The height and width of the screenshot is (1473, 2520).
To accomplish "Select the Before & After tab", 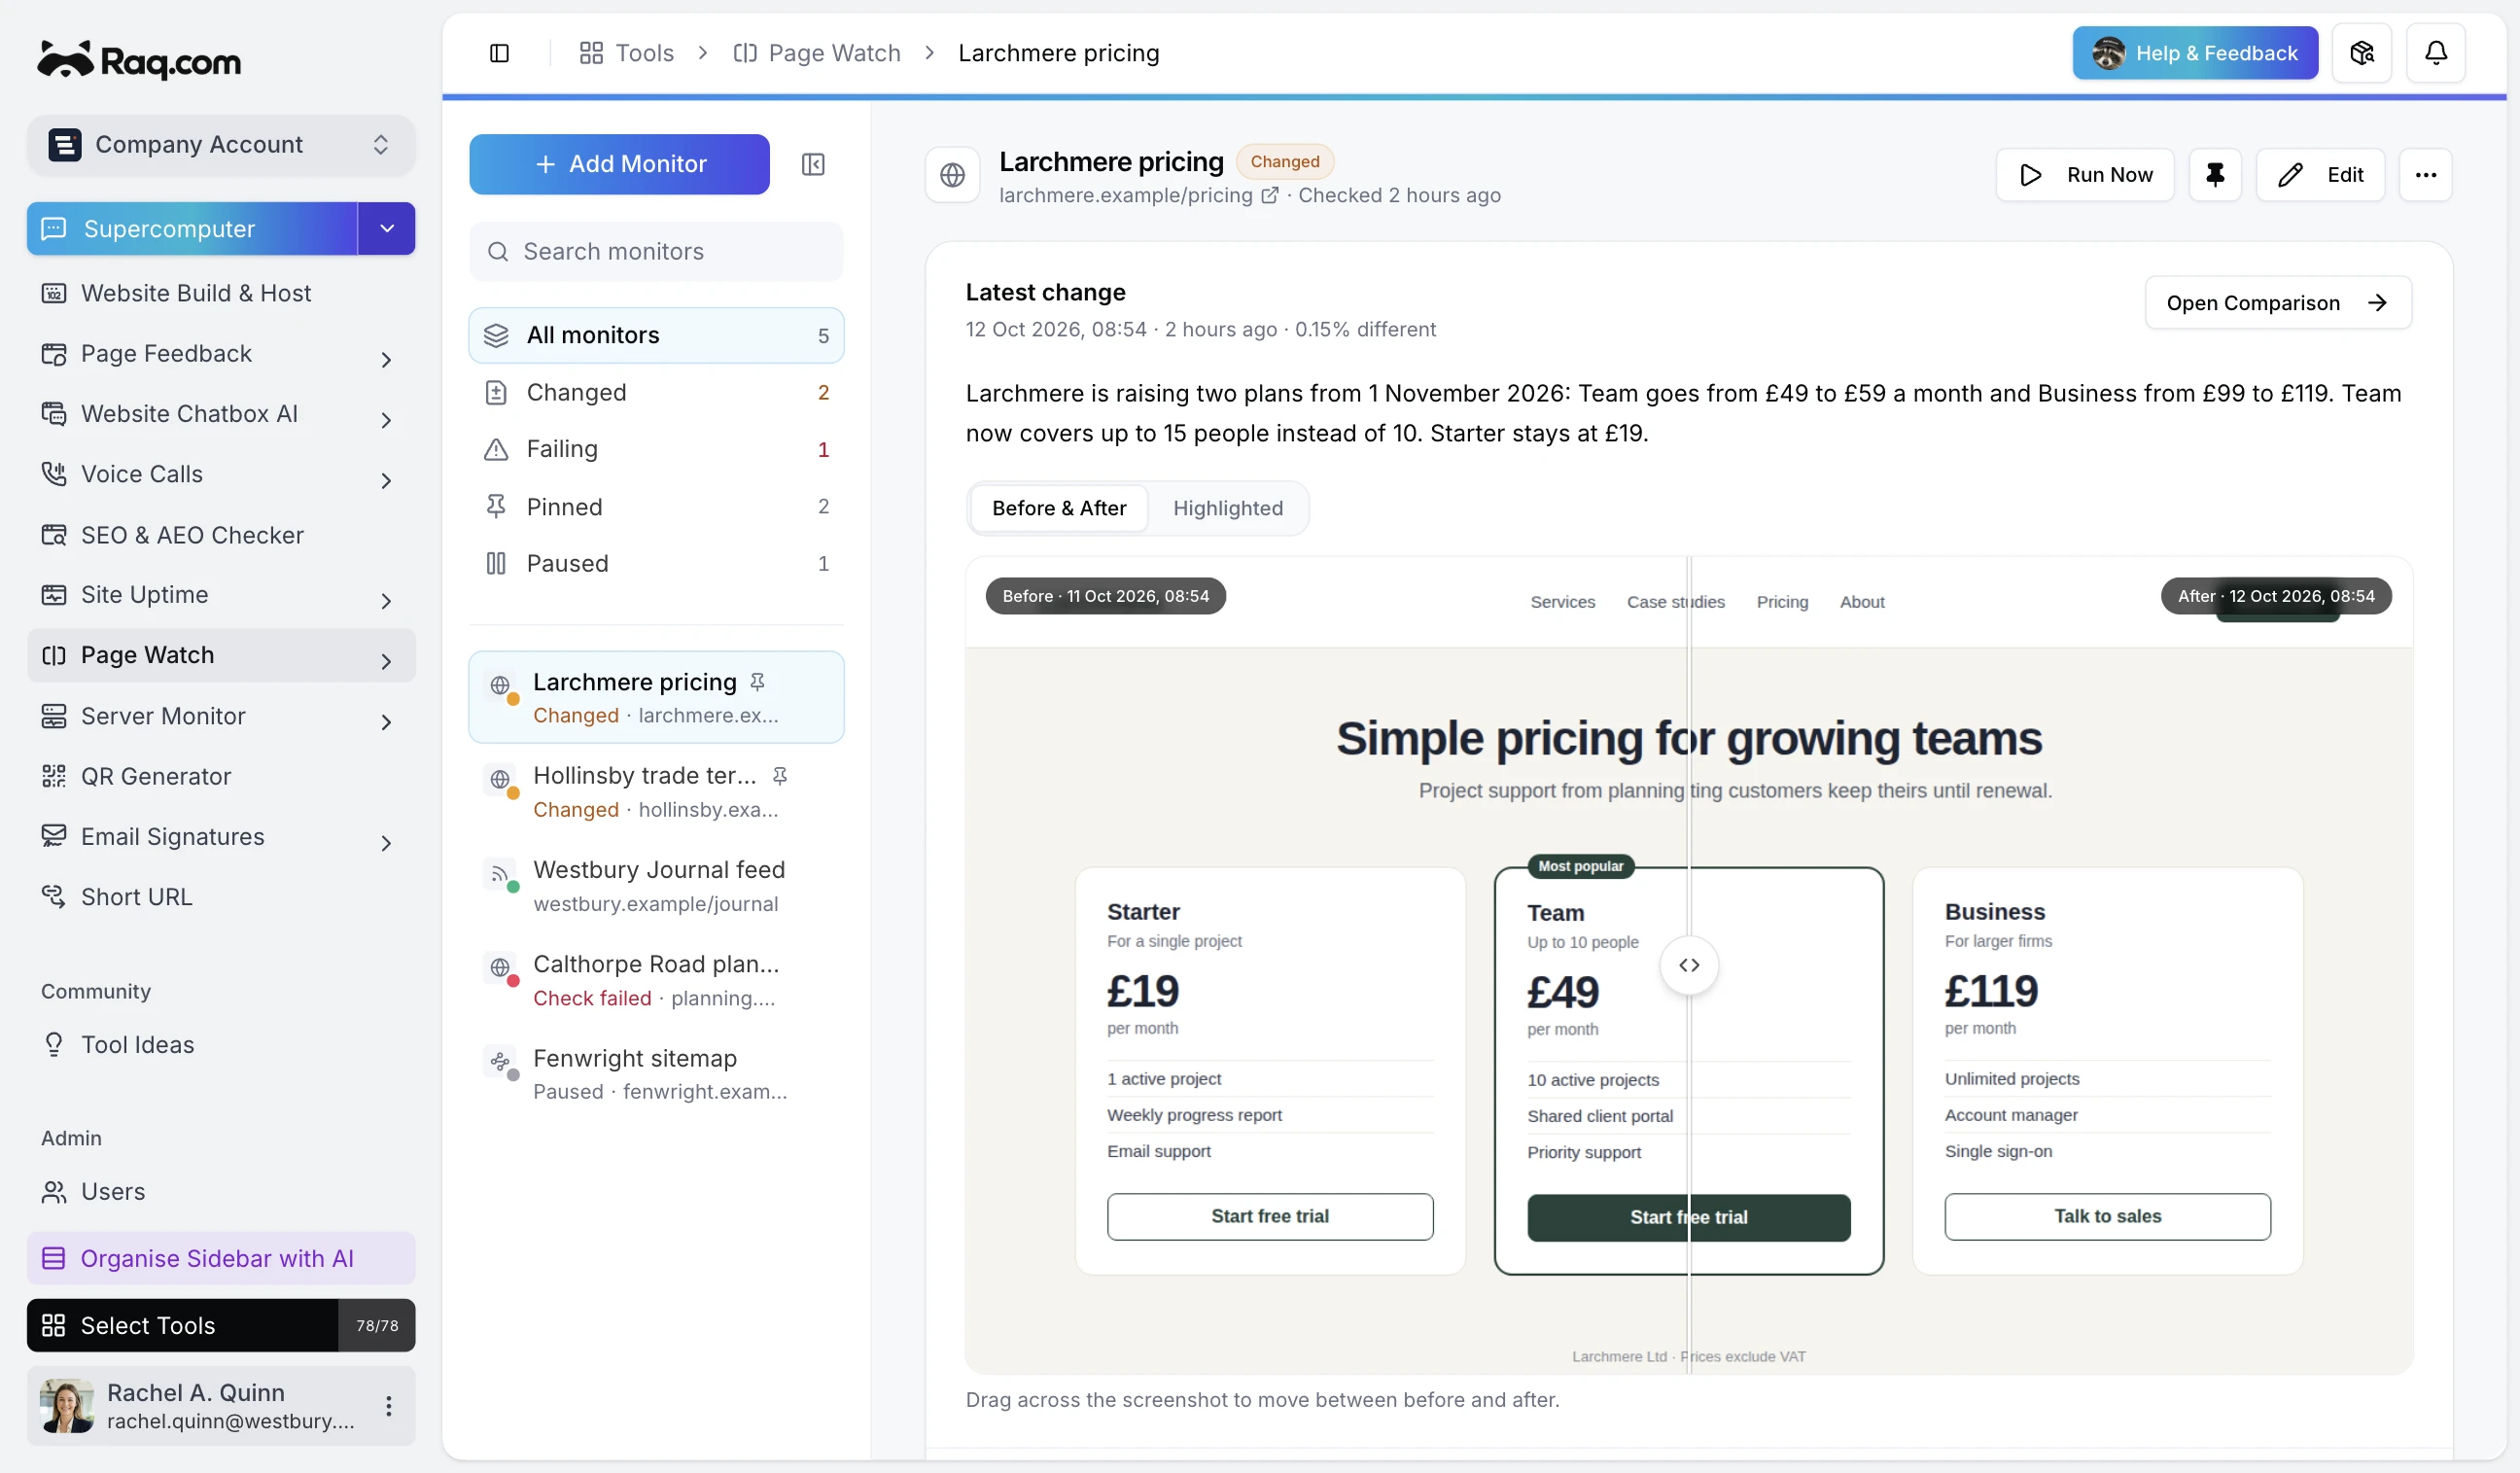I will click(1059, 508).
